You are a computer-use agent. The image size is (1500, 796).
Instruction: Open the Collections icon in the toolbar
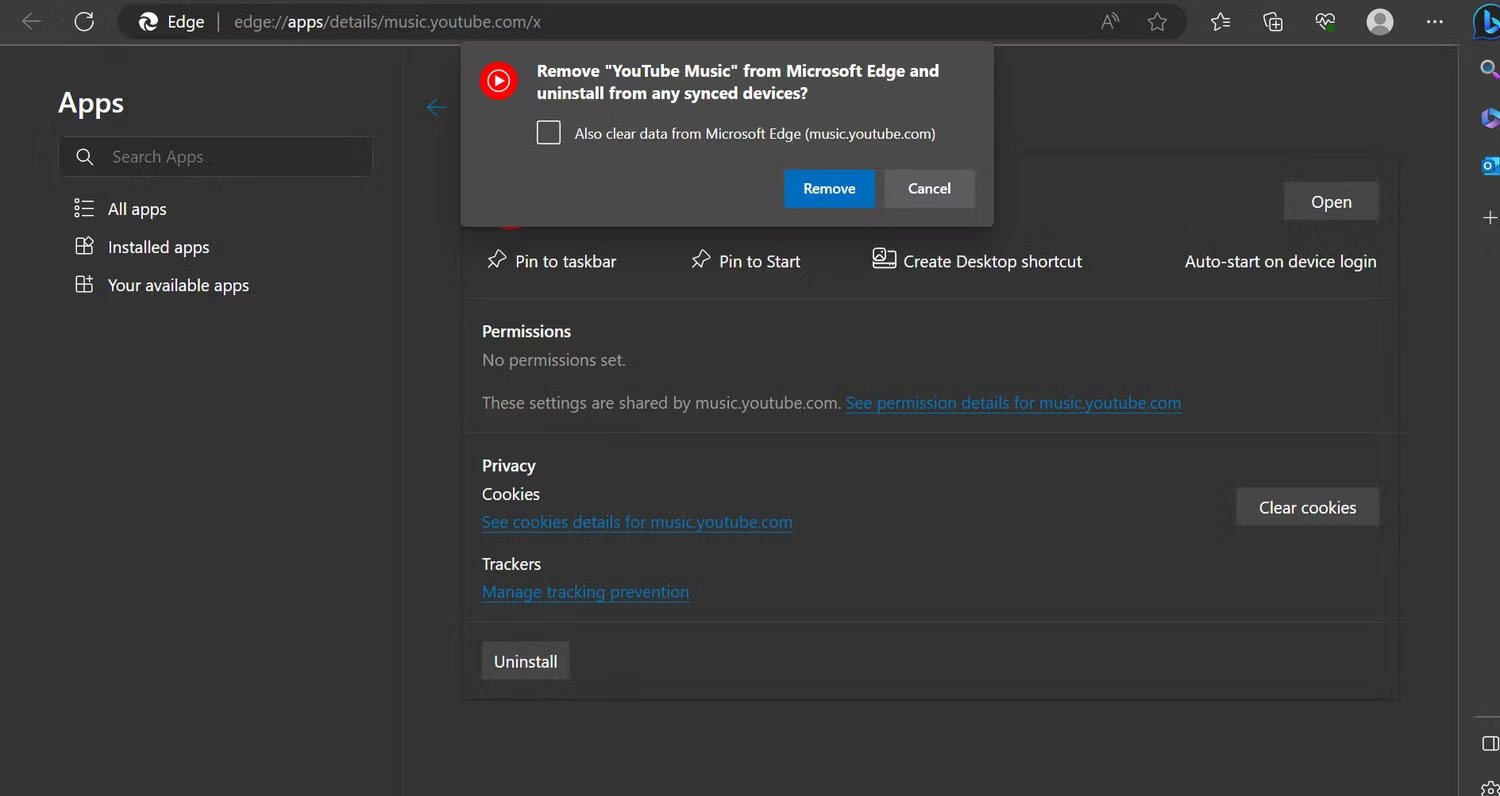tap(1272, 21)
